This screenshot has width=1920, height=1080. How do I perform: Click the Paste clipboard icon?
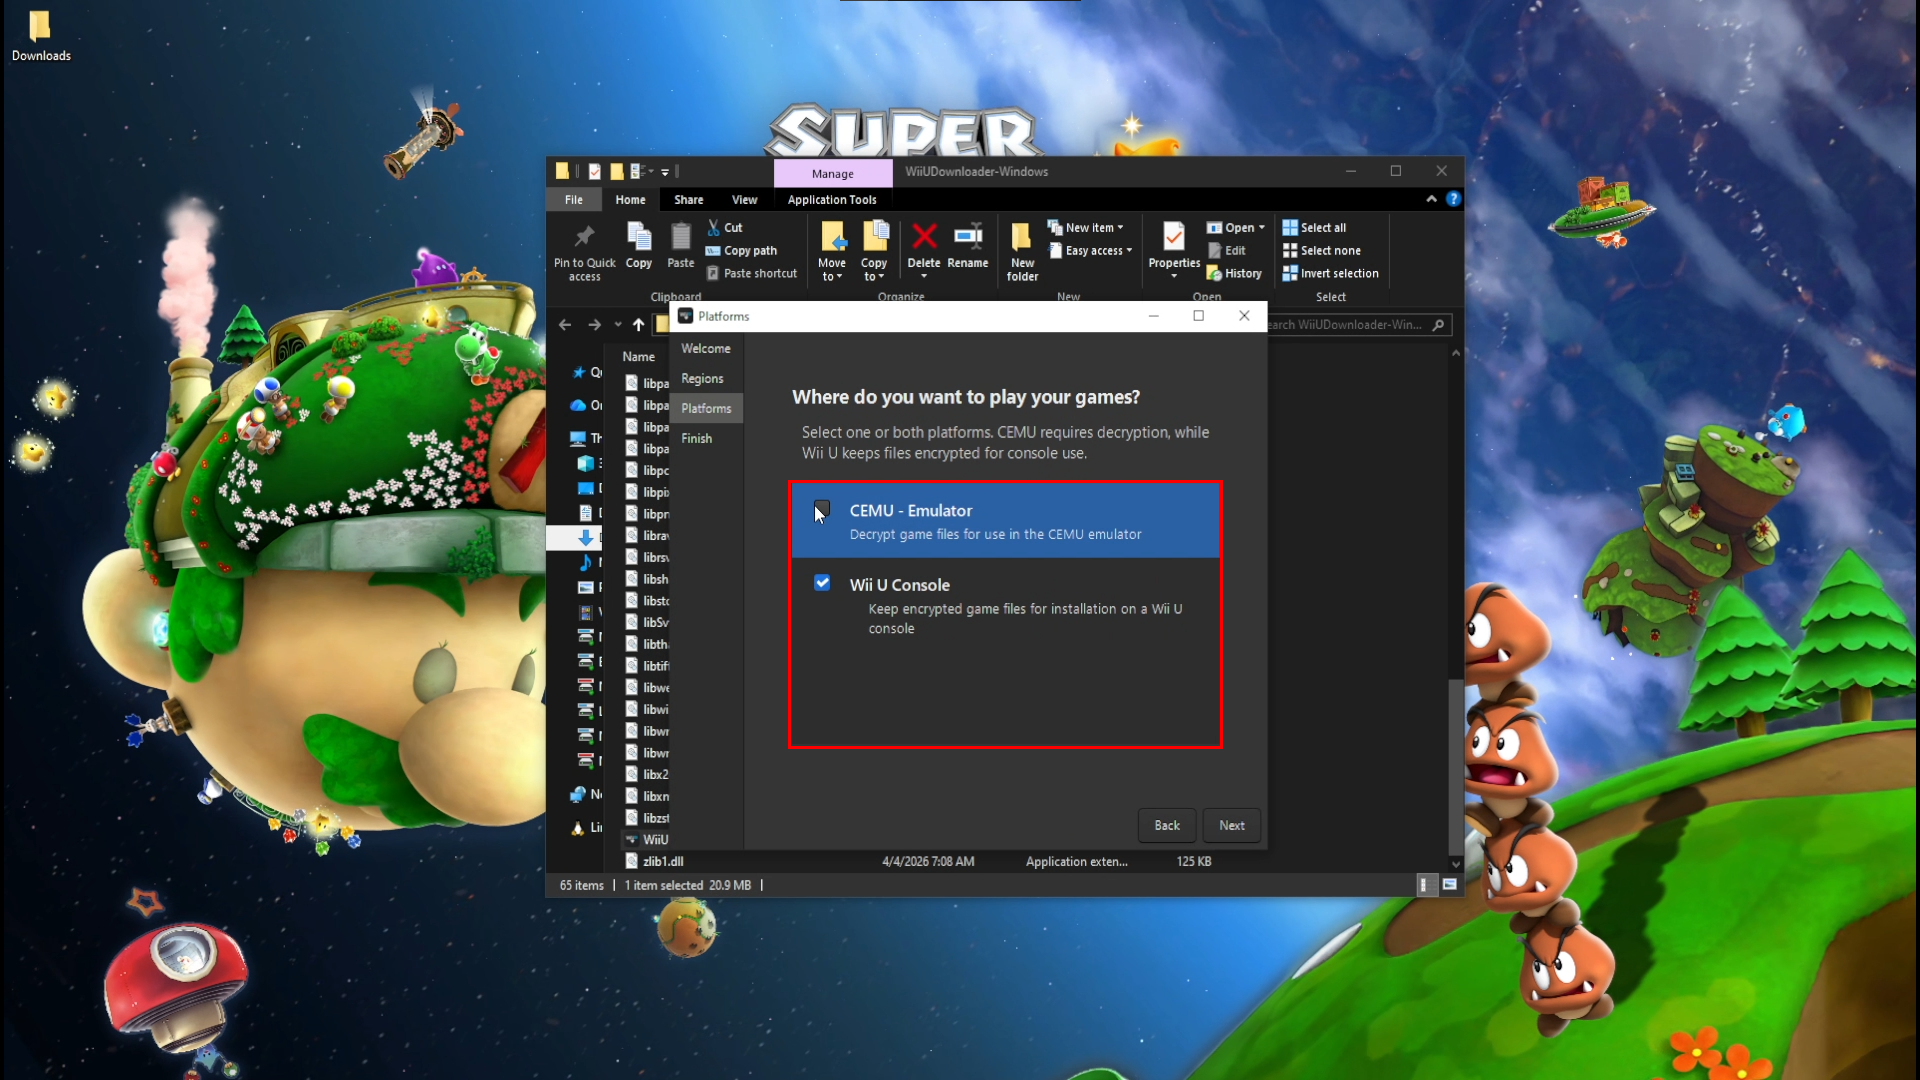[x=680, y=238]
